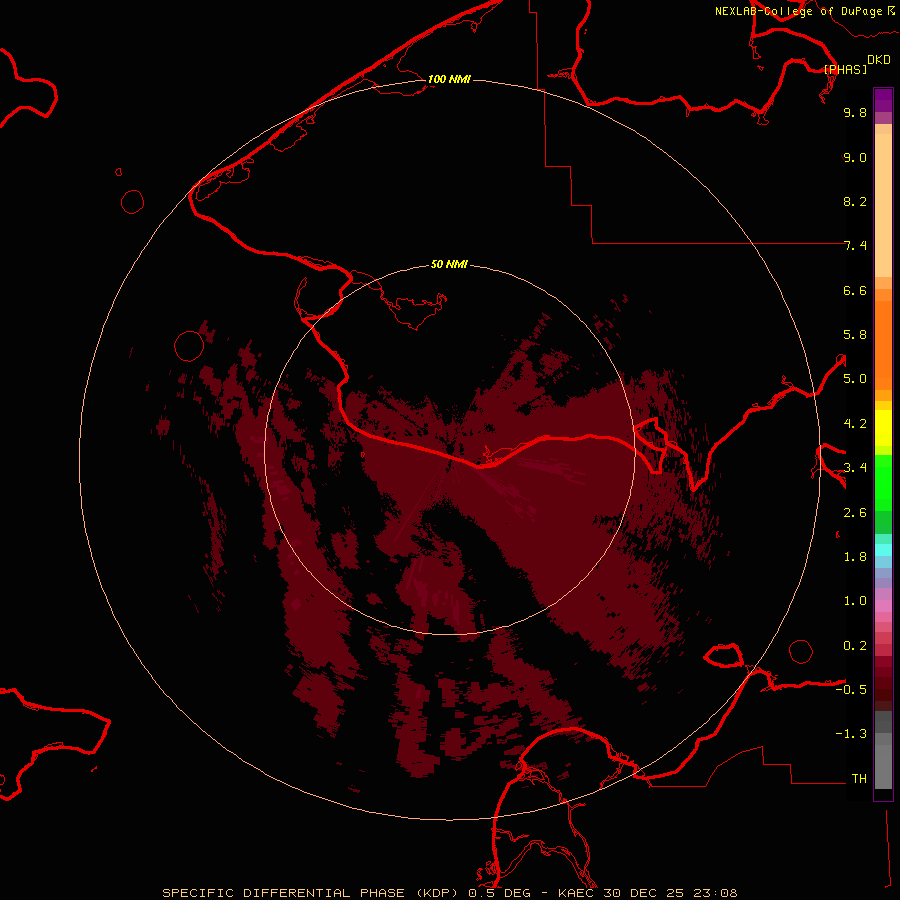Click the 100 NMI range ring label
The height and width of the screenshot is (900, 900).
click(x=449, y=79)
